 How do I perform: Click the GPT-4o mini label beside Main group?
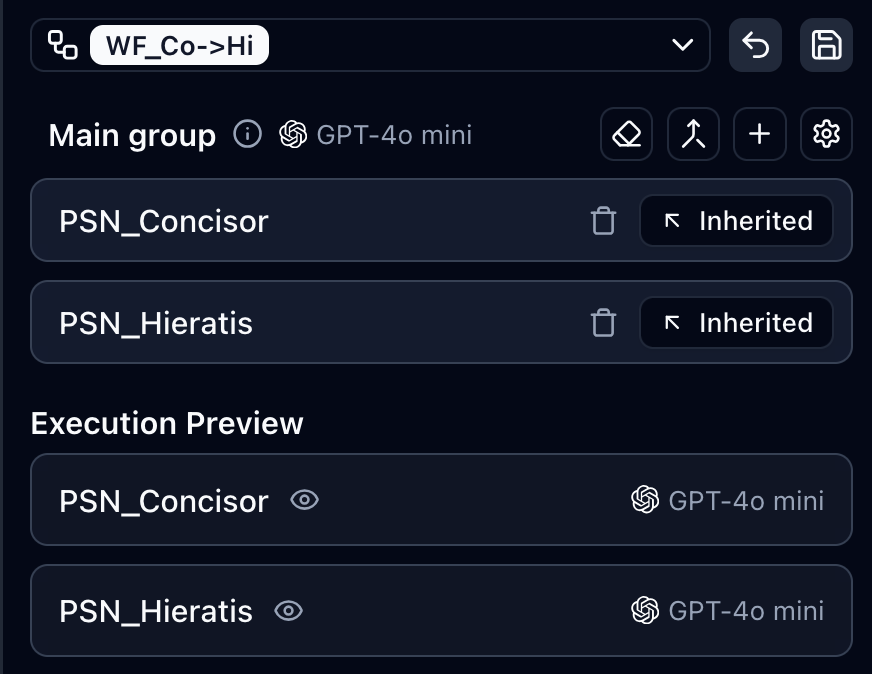click(x=376, y=135)
